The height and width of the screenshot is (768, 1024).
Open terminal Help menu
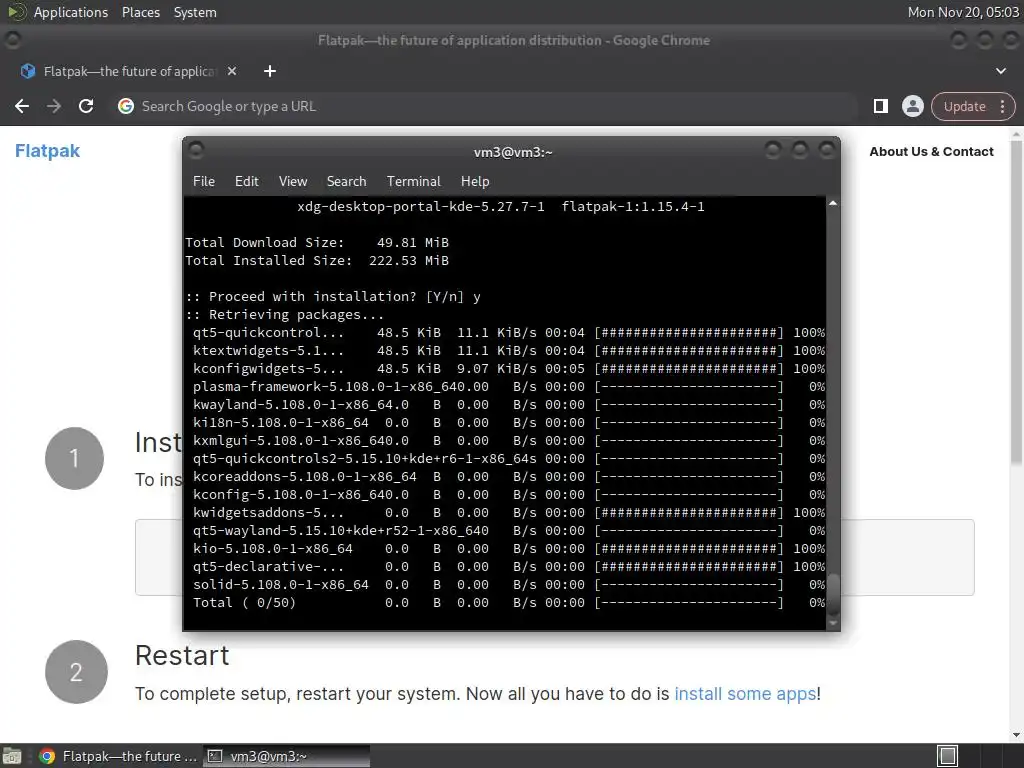pos(475,182)
